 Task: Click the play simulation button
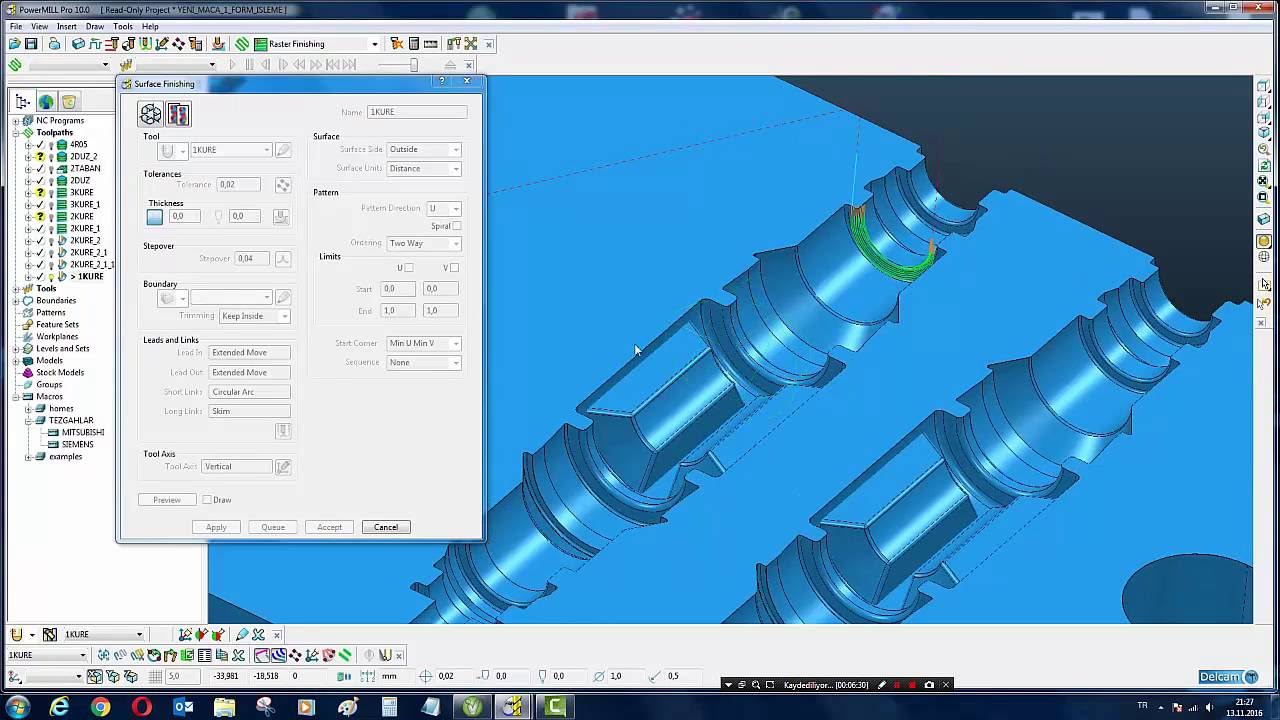pyautogui.click(x=232, y=65)
